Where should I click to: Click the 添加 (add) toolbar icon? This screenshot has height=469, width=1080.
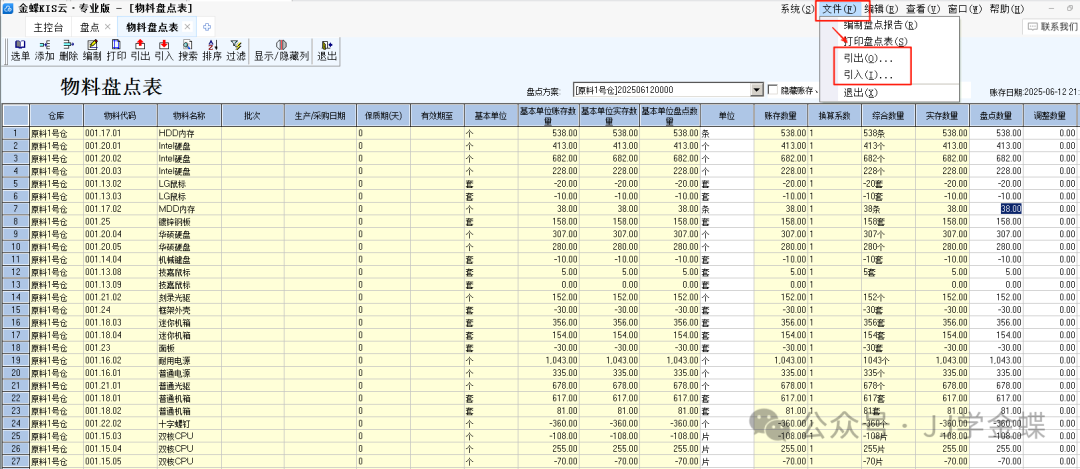click(44, 51)
